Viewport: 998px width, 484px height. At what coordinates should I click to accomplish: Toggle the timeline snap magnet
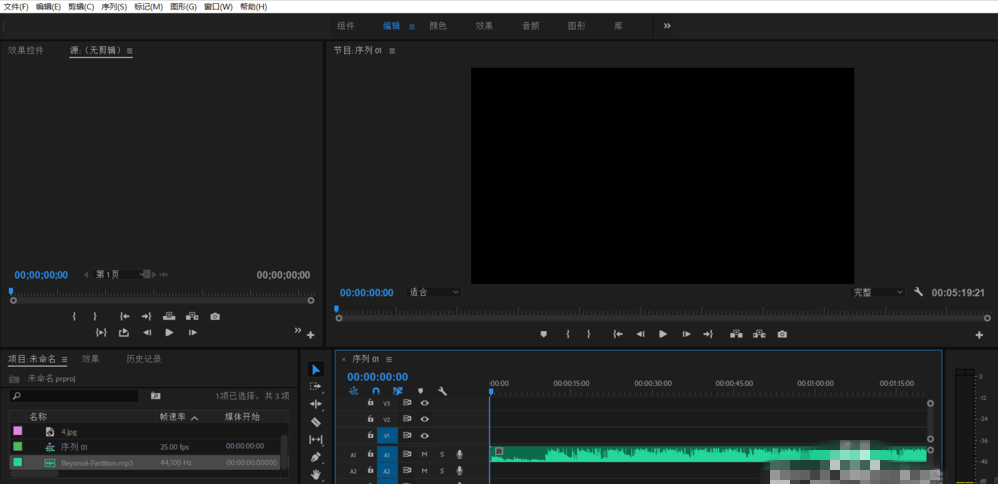(376, 391)
